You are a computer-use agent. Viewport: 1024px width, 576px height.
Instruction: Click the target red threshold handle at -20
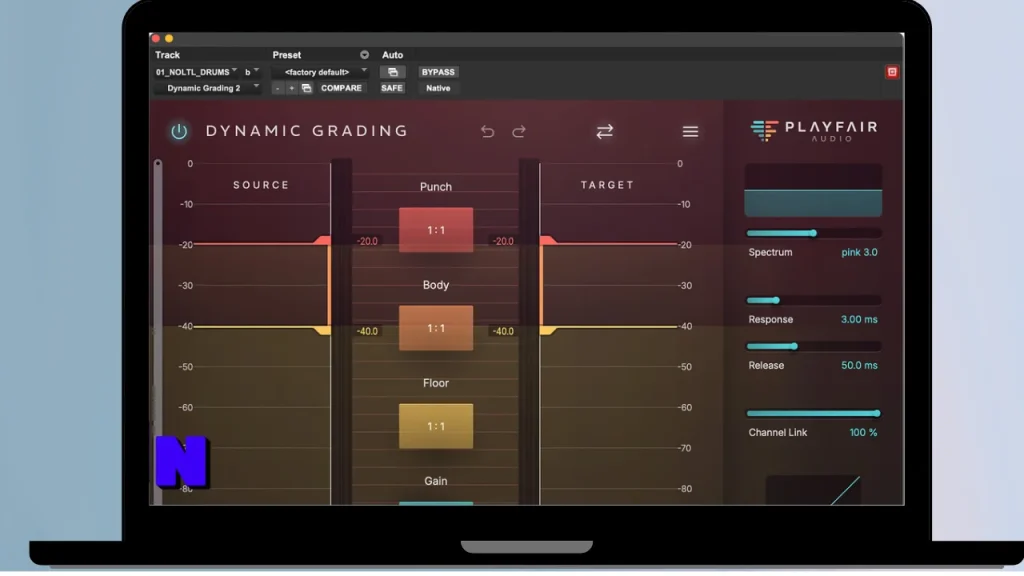(548, 240)
